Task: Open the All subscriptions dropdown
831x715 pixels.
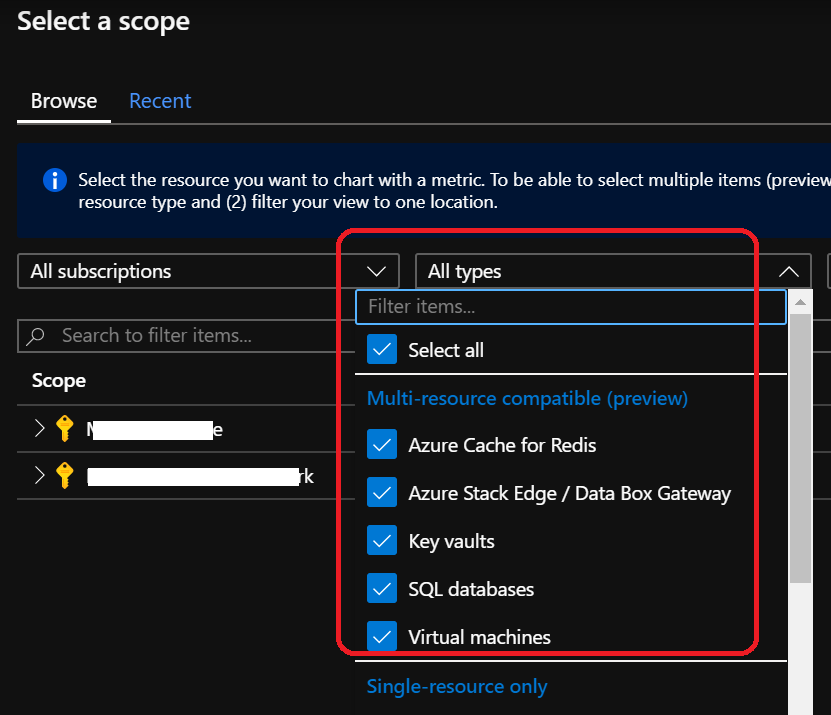Action: tap(208, 271)
